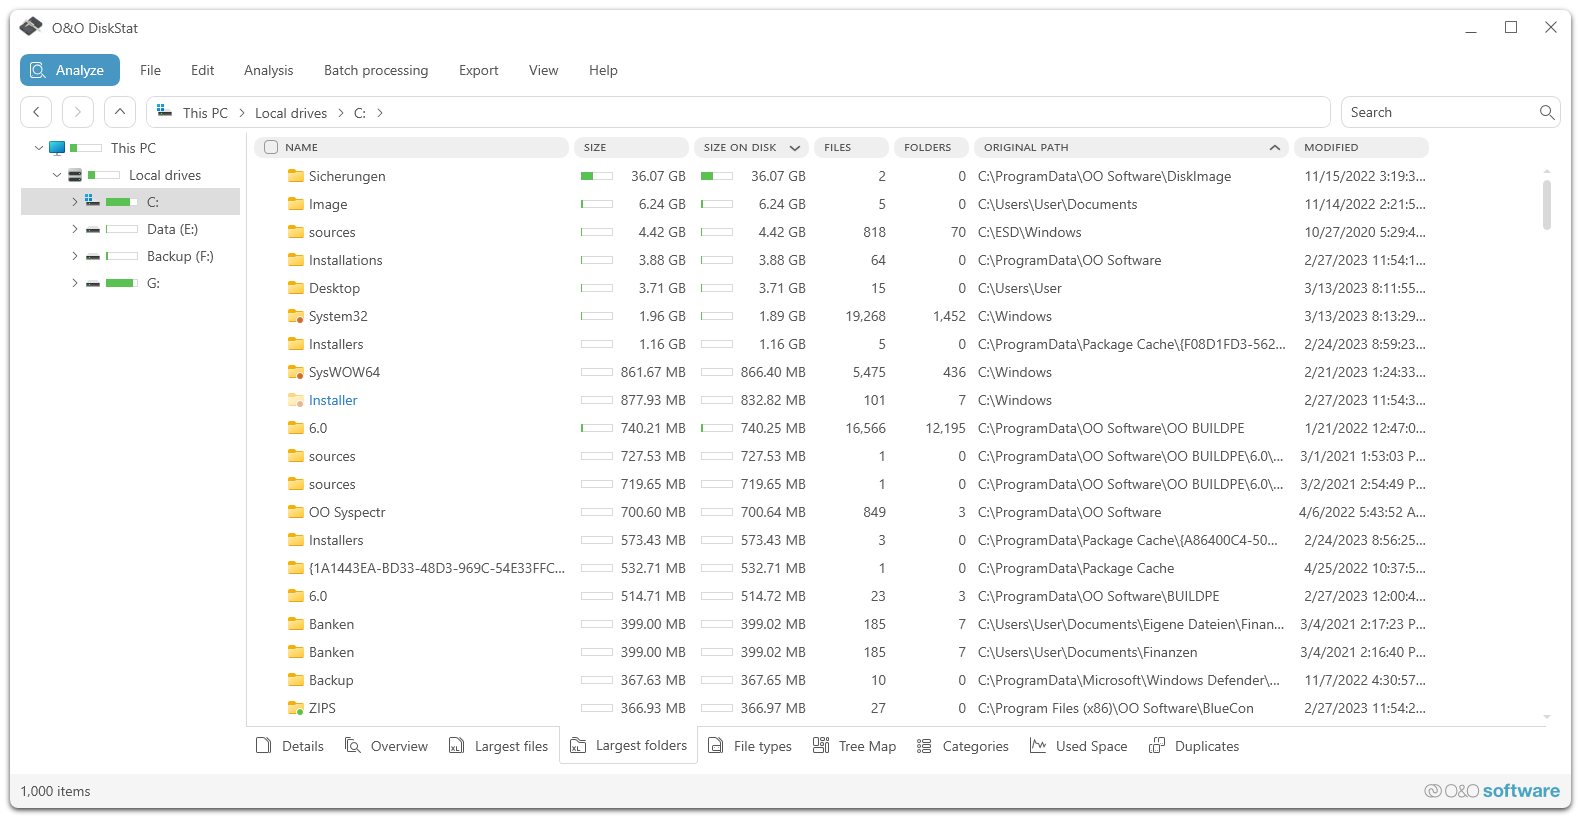
Task: Collapse the This PC tree node
Action: (x=39, y=148)
